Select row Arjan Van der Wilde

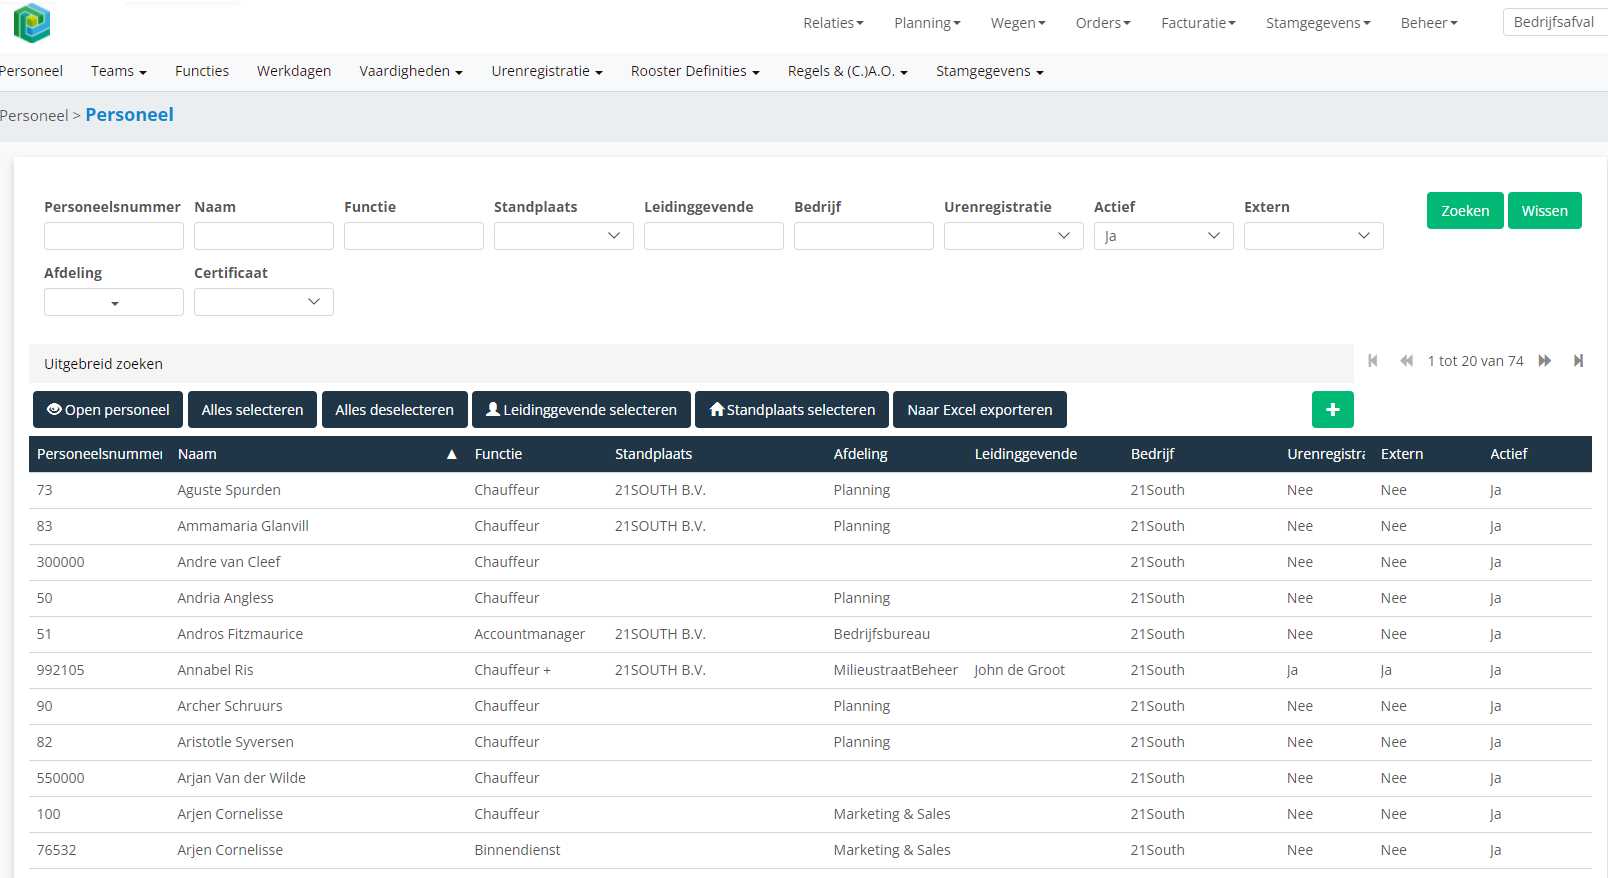pyautogui.click(x=810, y=778)
